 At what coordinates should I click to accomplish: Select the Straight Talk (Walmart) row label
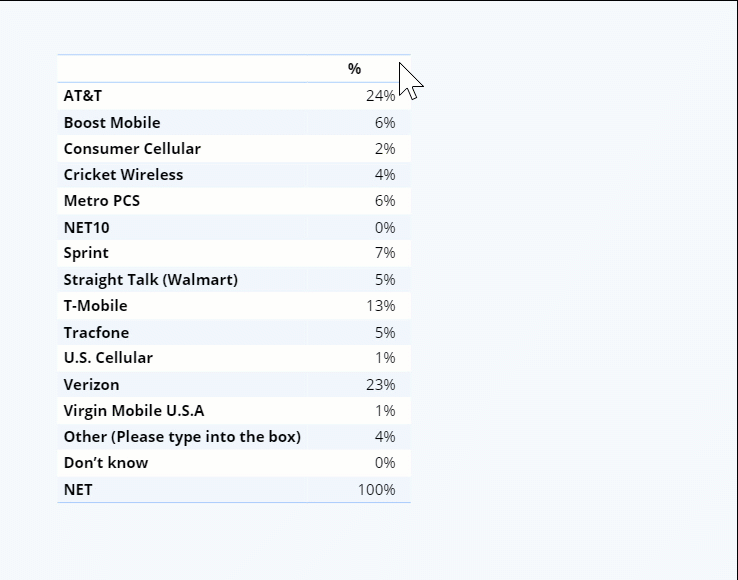(151, 280)
